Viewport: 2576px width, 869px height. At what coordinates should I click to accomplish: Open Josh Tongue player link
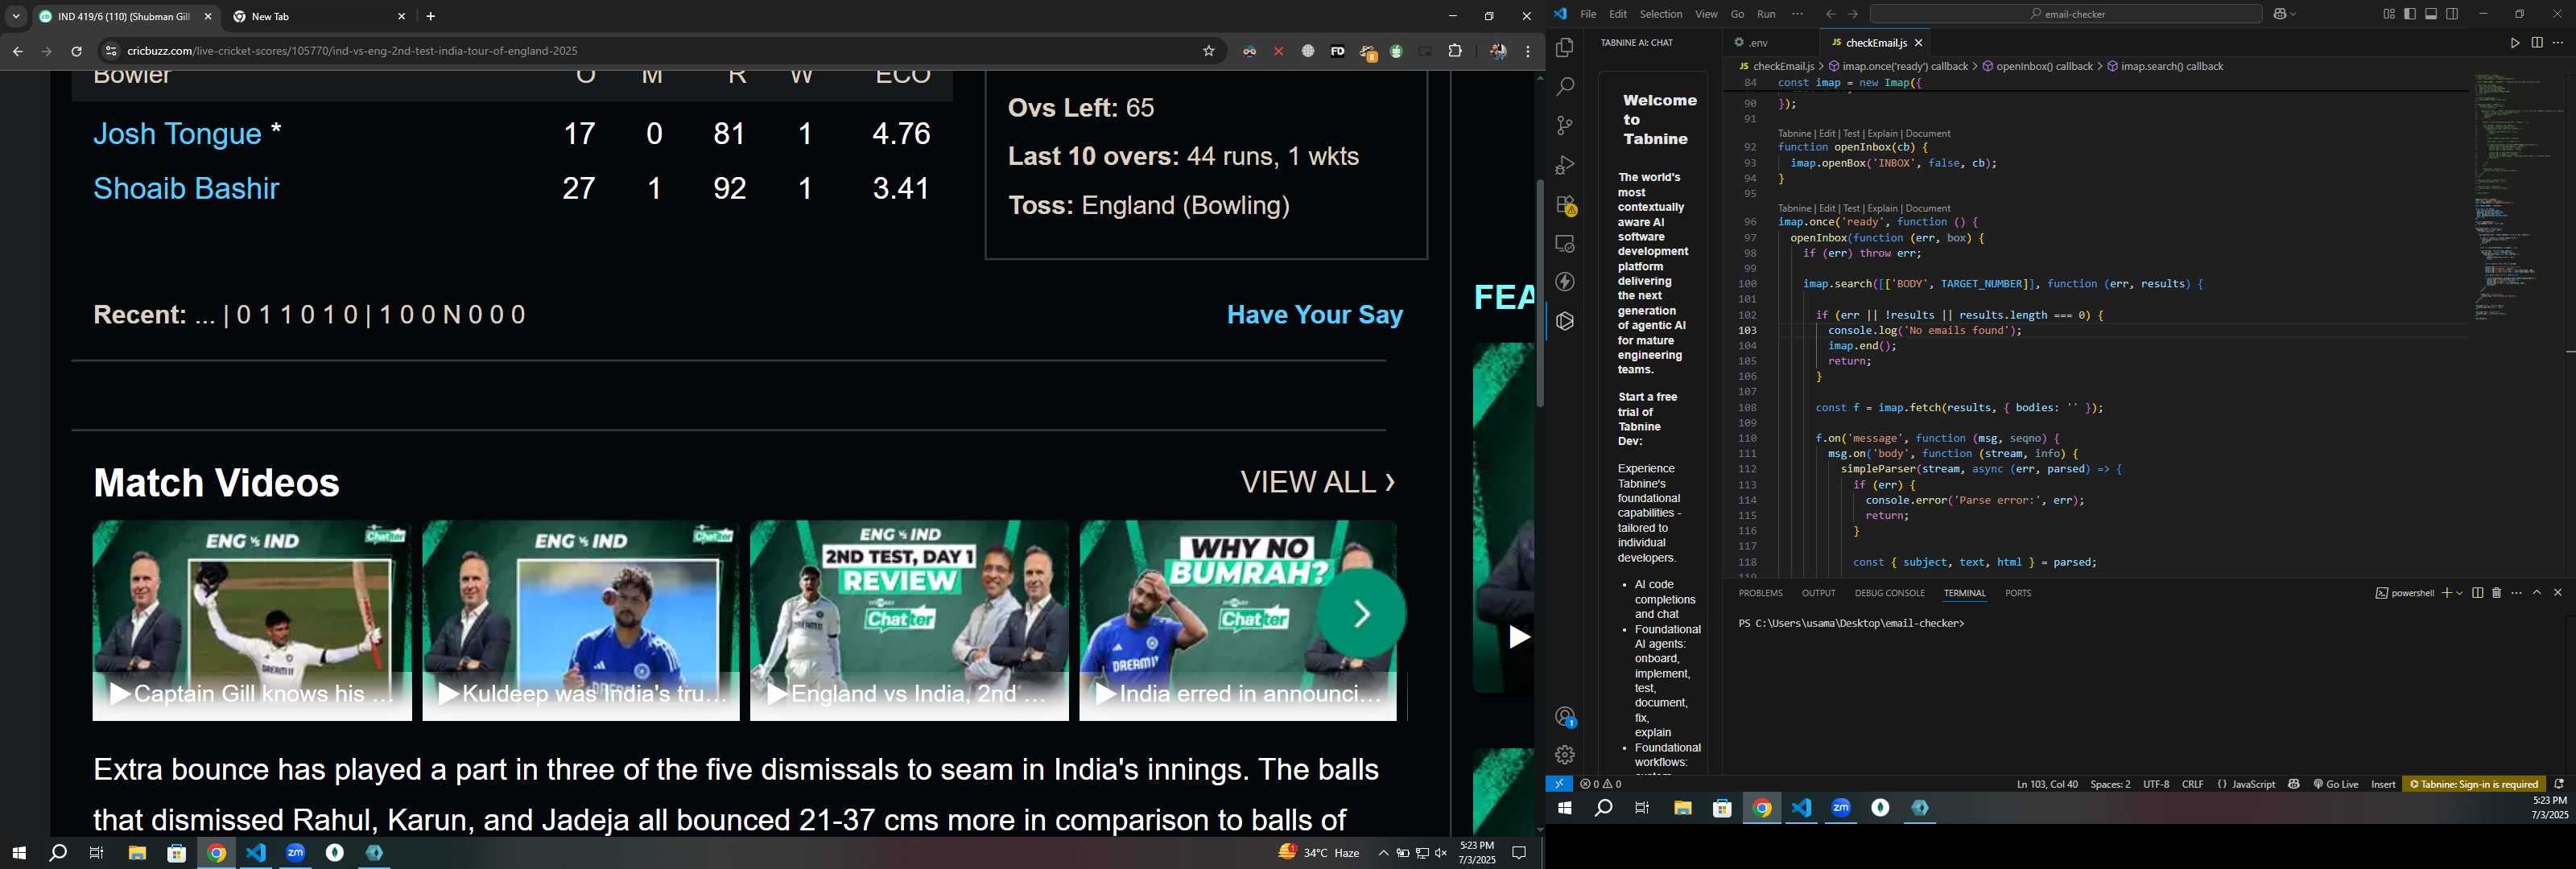coord(177,134)
